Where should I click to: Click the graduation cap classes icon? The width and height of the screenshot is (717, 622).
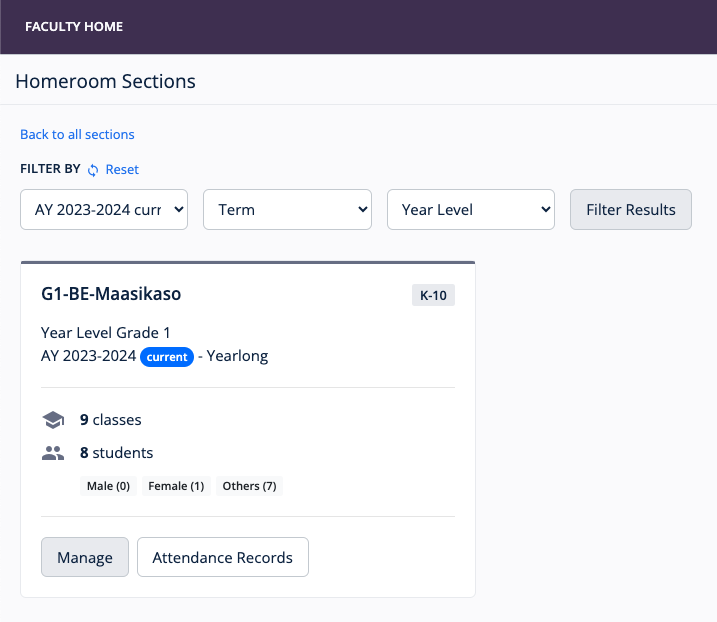(53, 420)
